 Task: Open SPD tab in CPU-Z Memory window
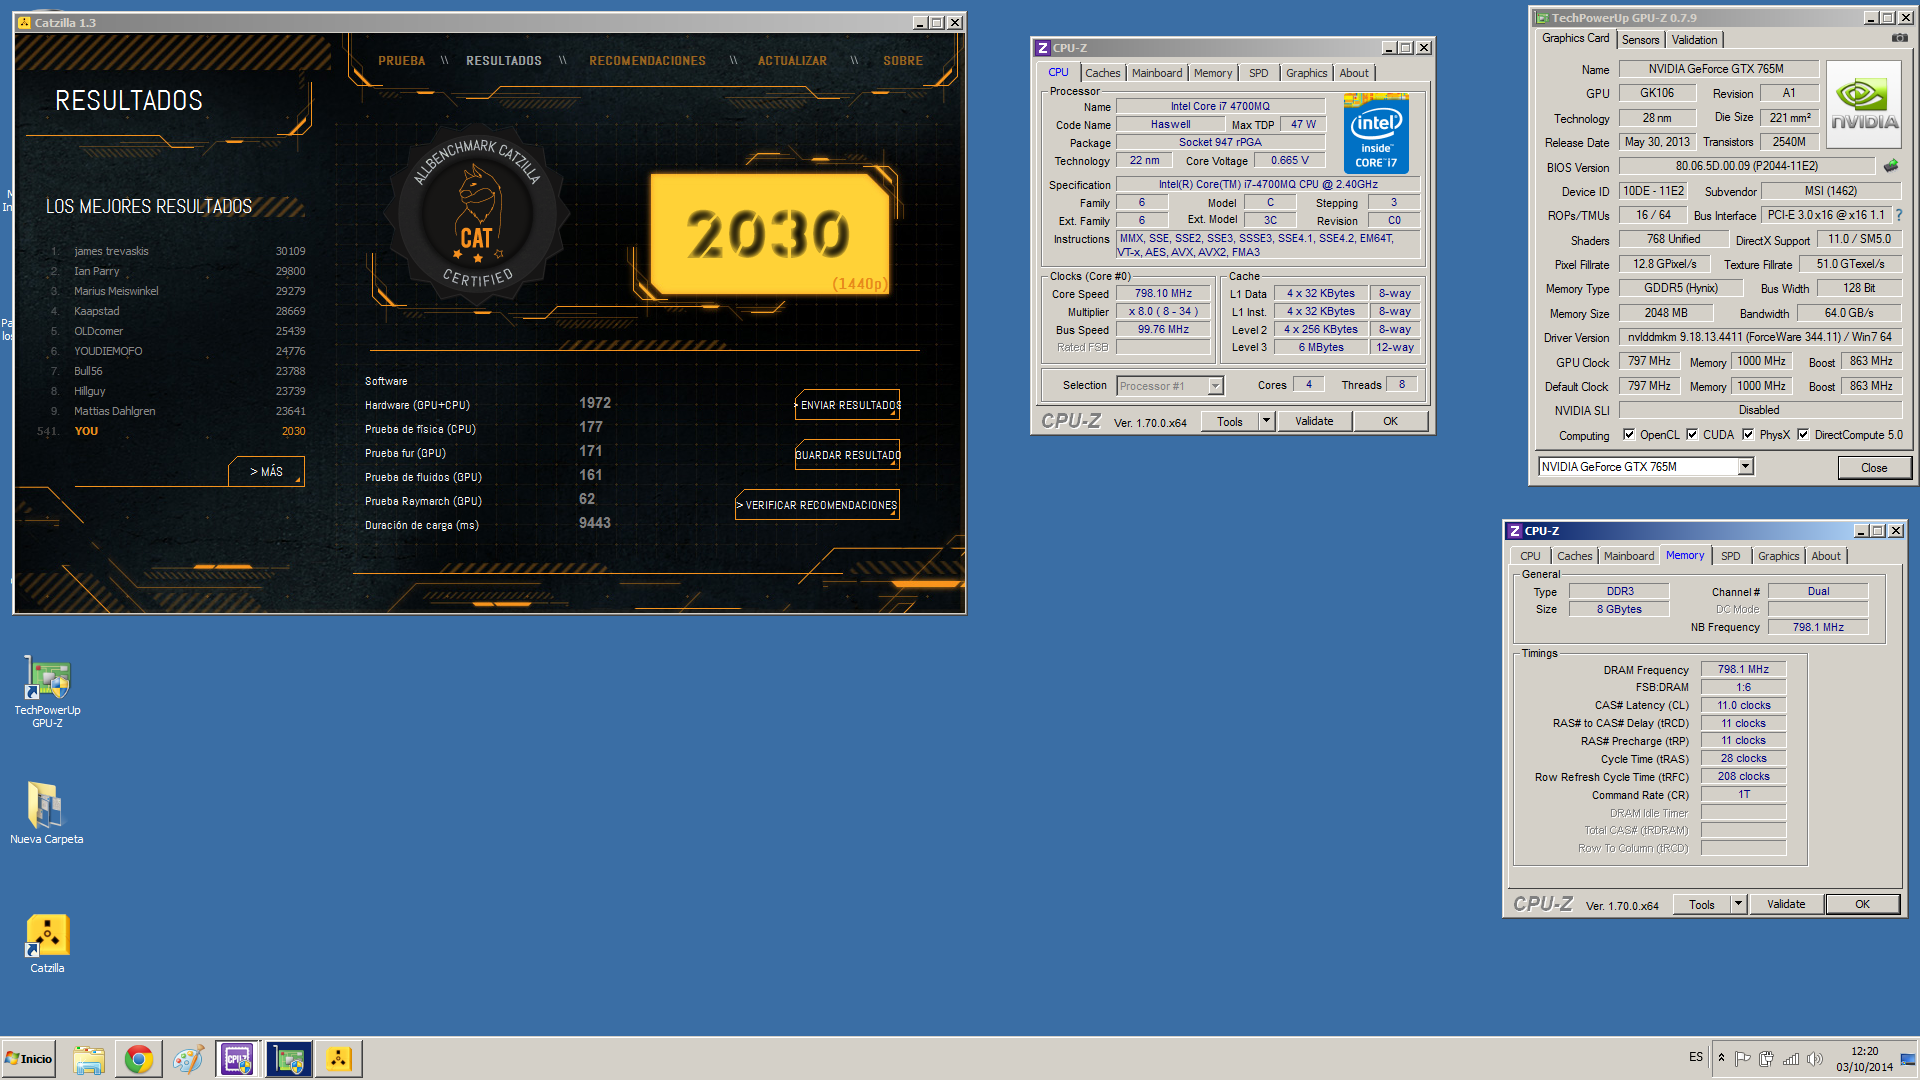pyautogui.click(x=1730, y=556)
